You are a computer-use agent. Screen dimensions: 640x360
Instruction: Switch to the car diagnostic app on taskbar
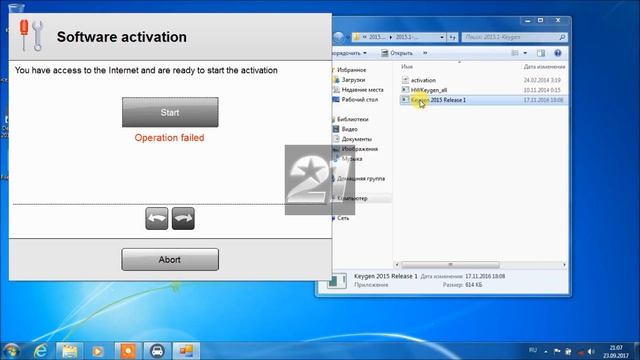(x=157, y=351)
